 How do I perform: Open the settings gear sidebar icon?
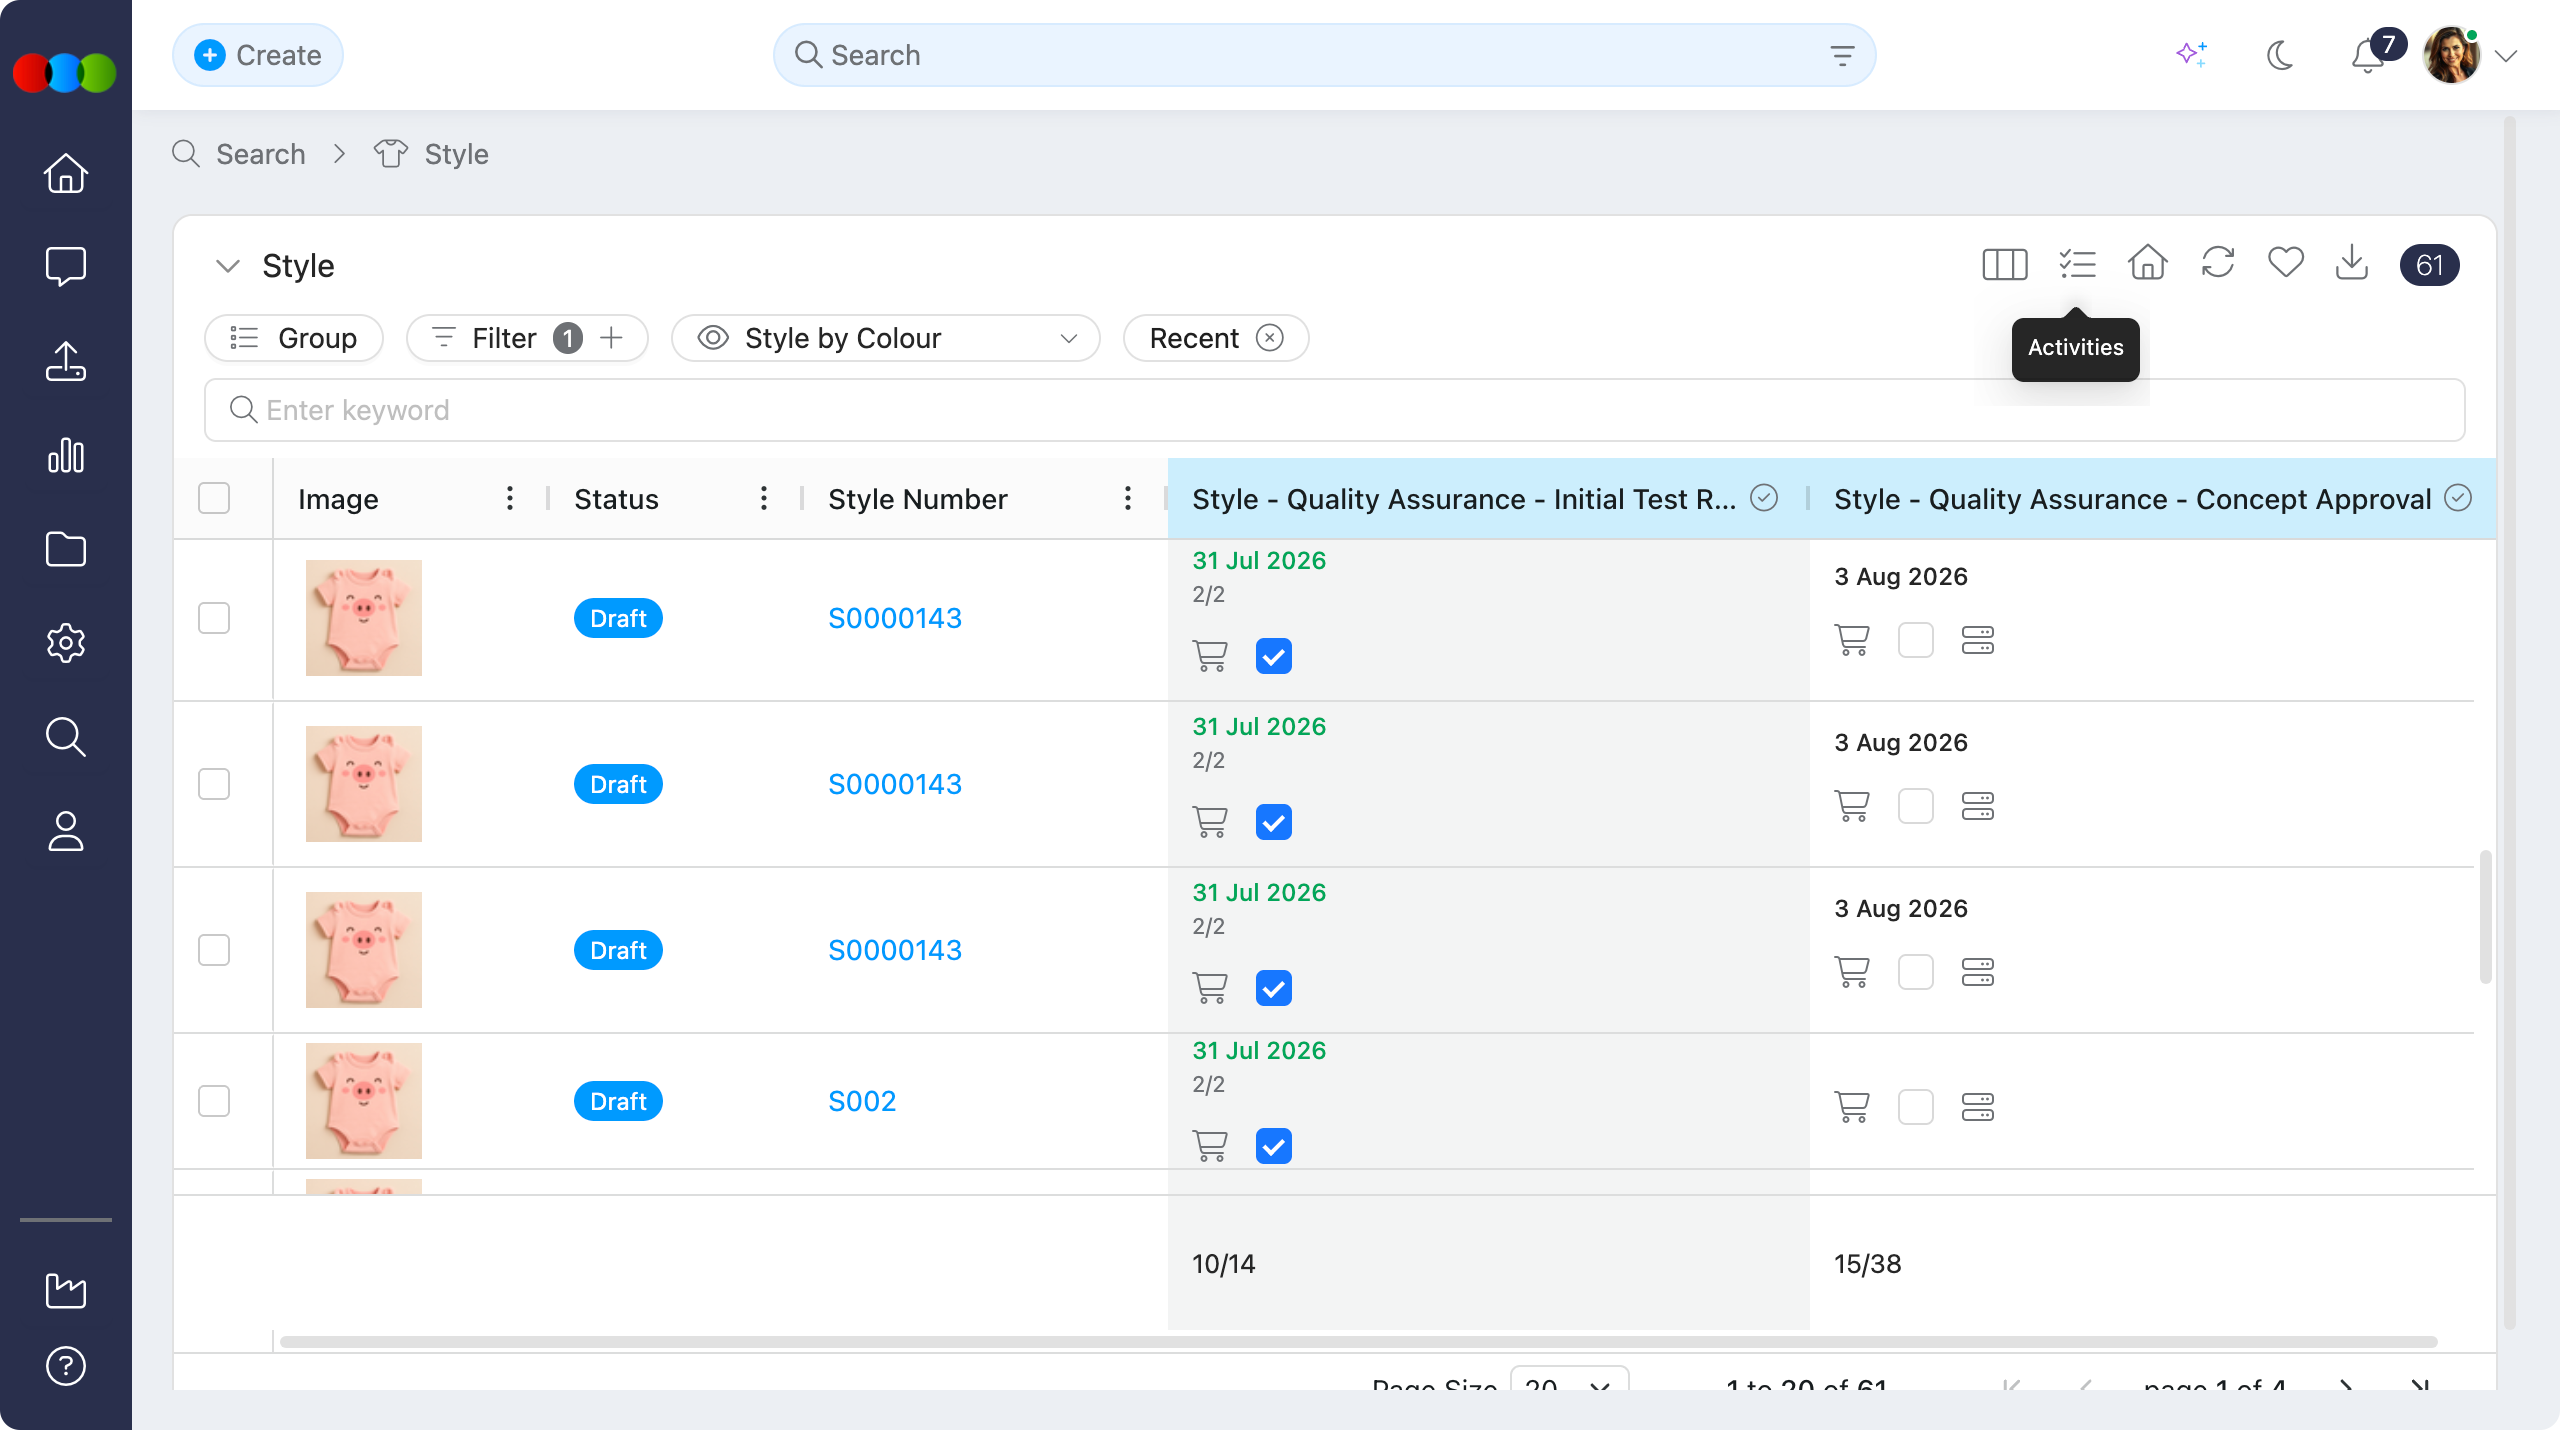click(66, 643)
